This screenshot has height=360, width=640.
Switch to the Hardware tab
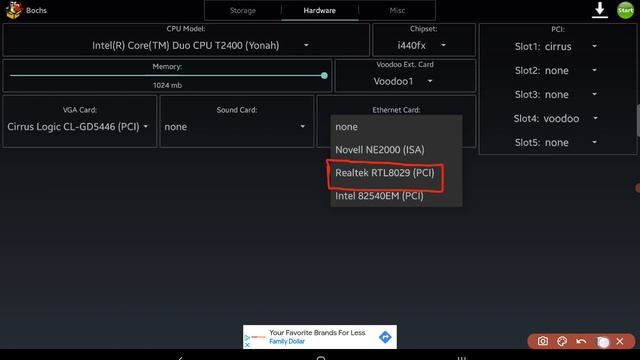[320, 11]
